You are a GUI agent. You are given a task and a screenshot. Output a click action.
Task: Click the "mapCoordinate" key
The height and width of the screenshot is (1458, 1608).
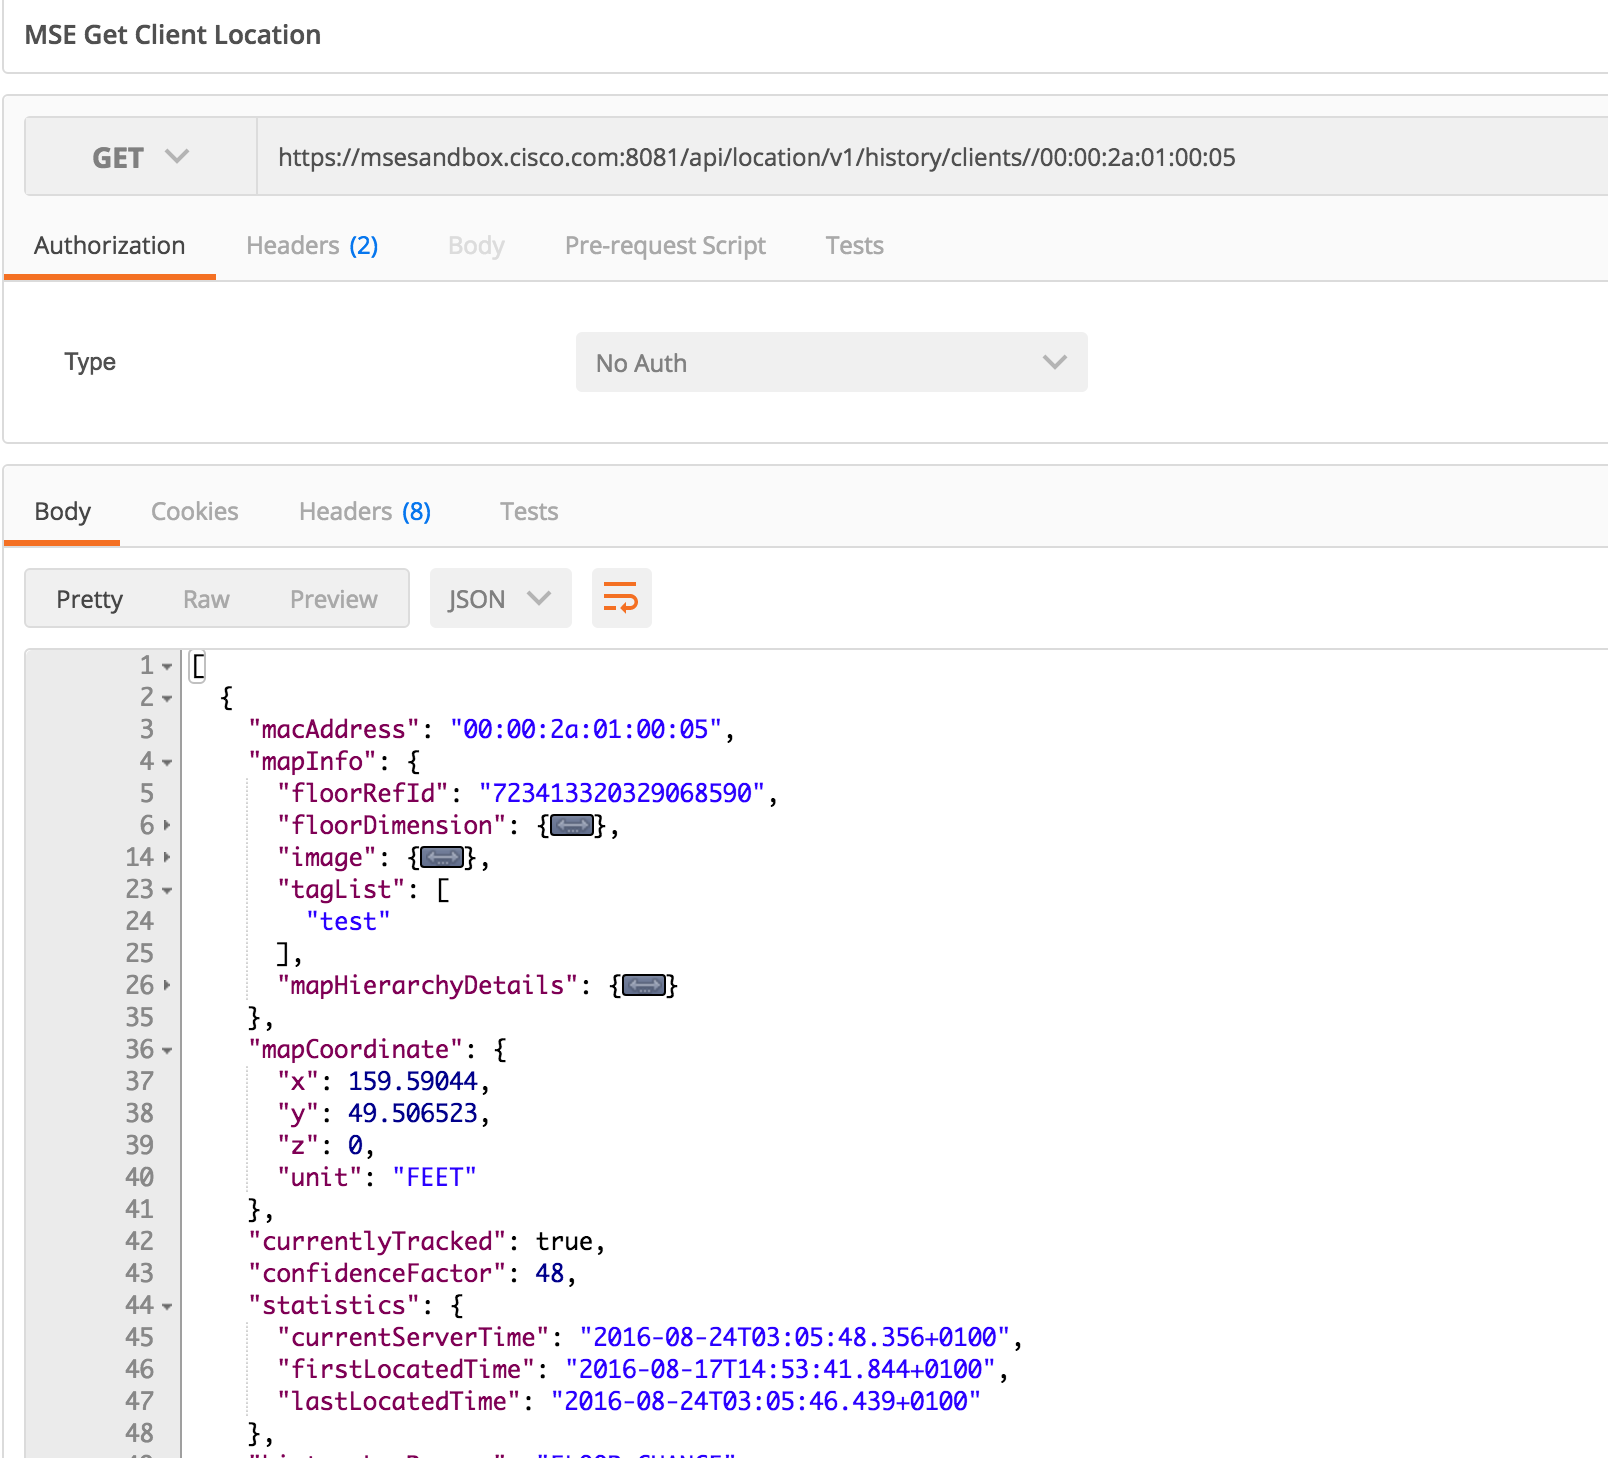[x=355, y=1050]
